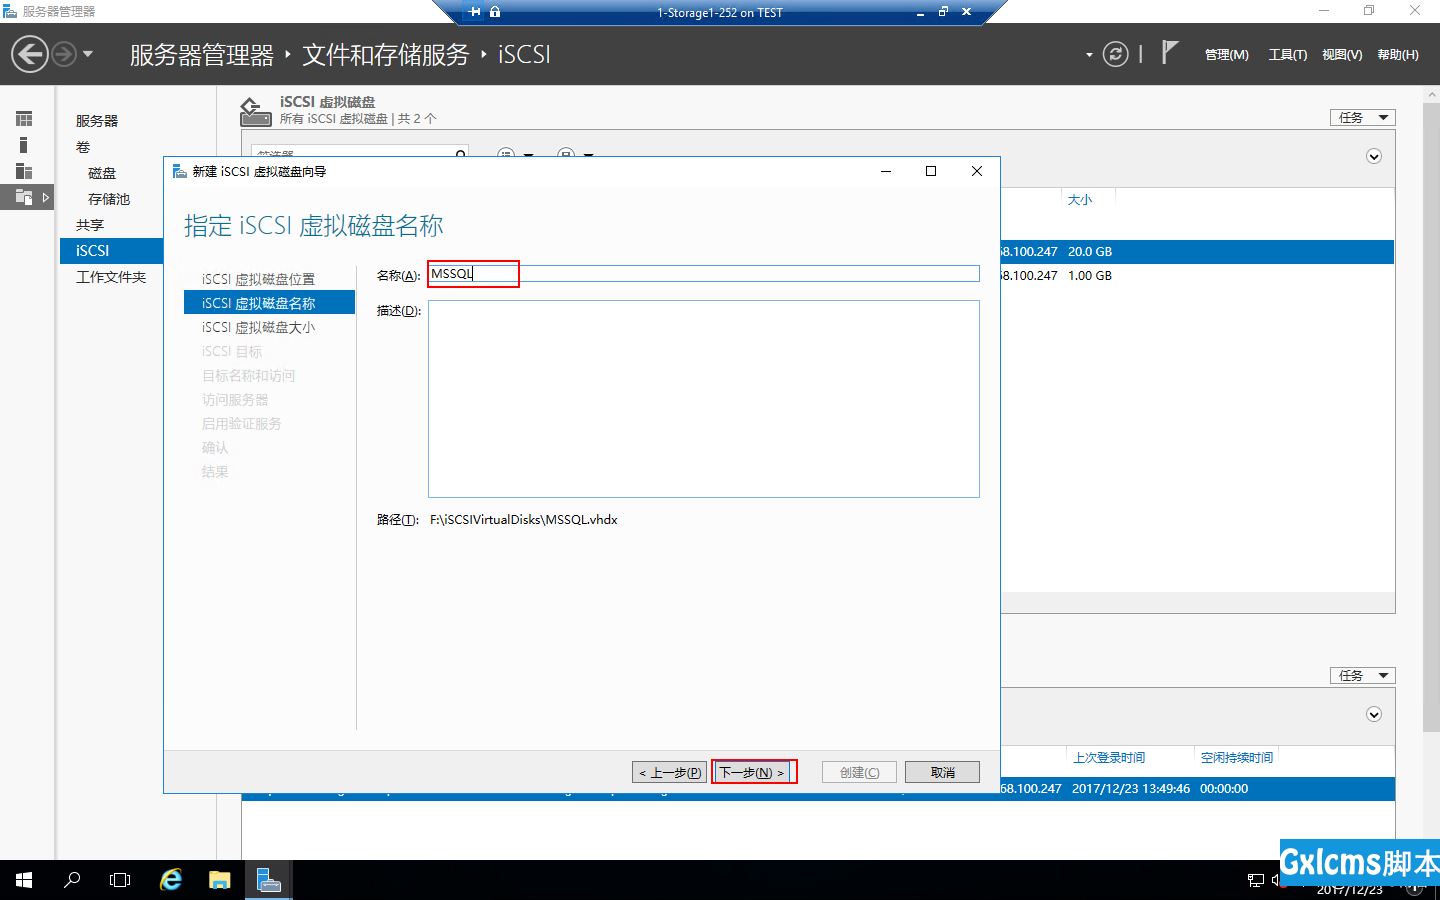Select the 1.00 GB virtual disk row
Screen dimensions: 1440x900
[1197, 276]
